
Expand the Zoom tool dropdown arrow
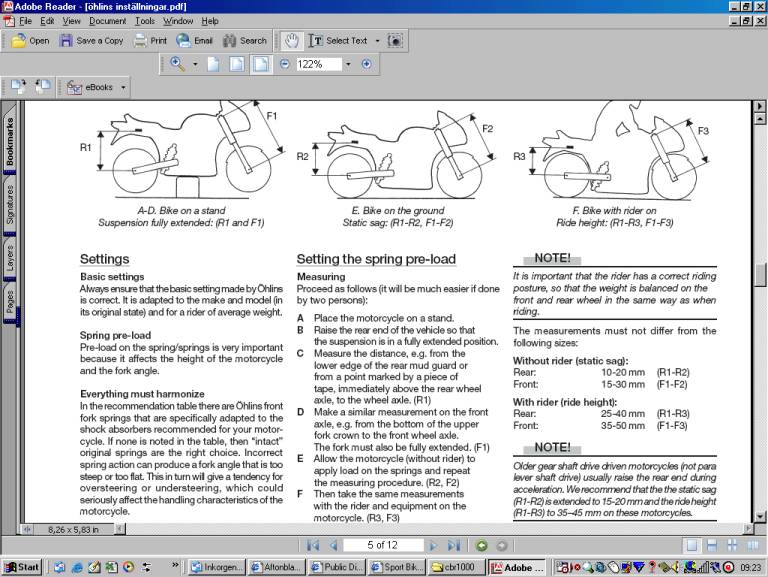195,64
